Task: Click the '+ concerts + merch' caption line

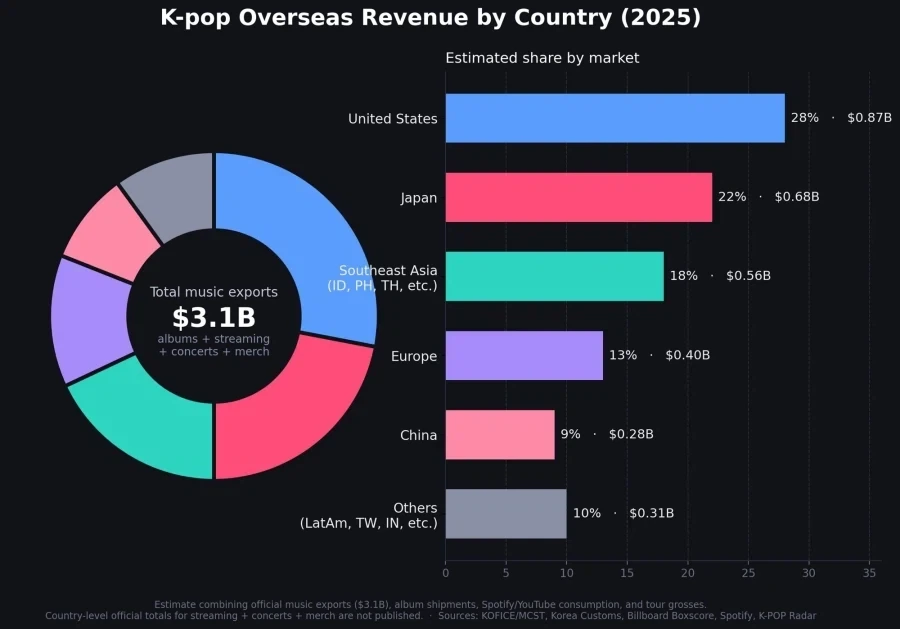Action: 214,352
